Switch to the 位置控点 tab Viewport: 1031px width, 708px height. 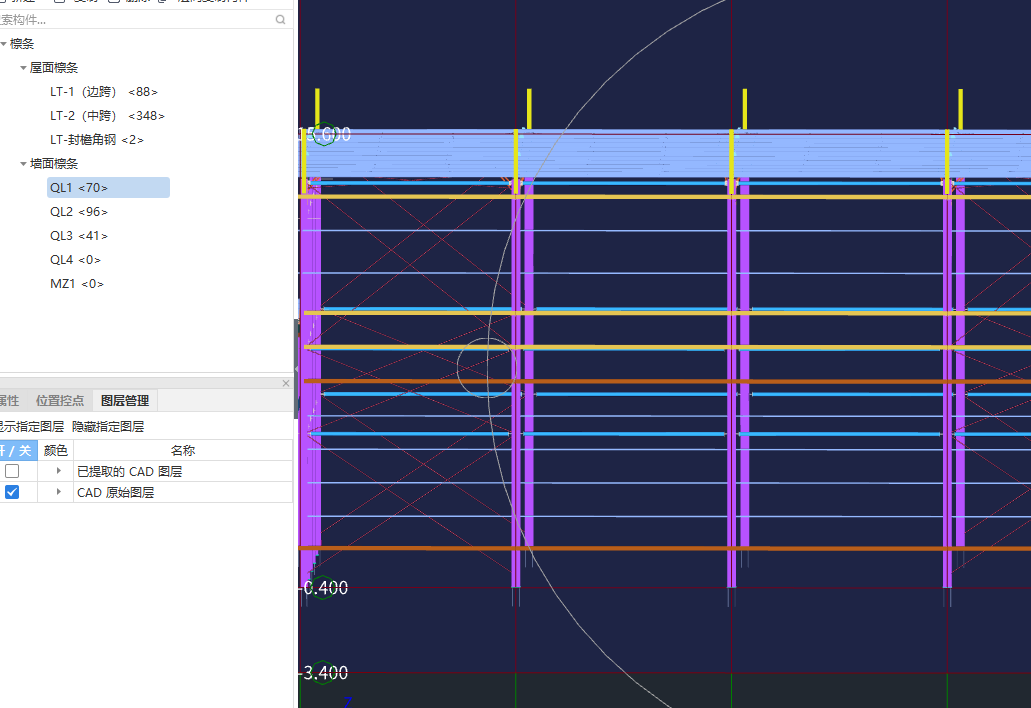[60, 400]
